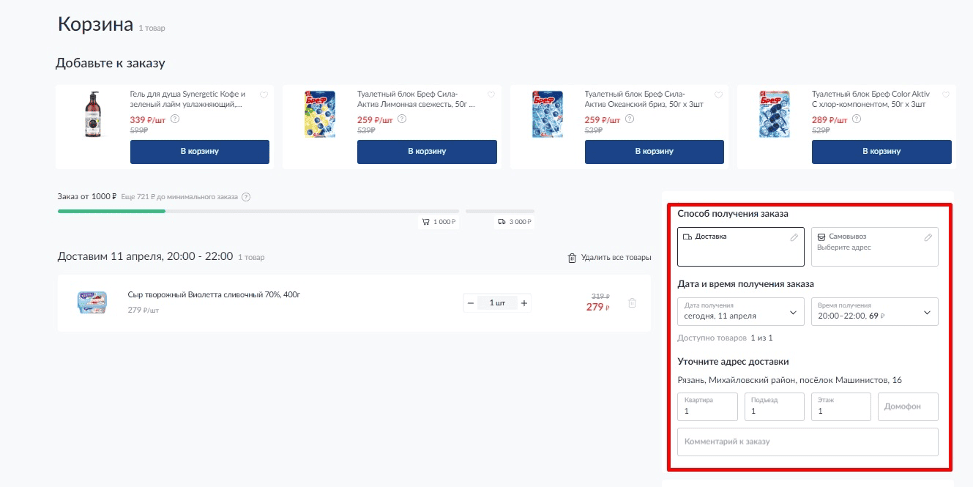The image size is (974, 487).
Task: Edit Самовывоз address using pencil icon
Action: 928,237
